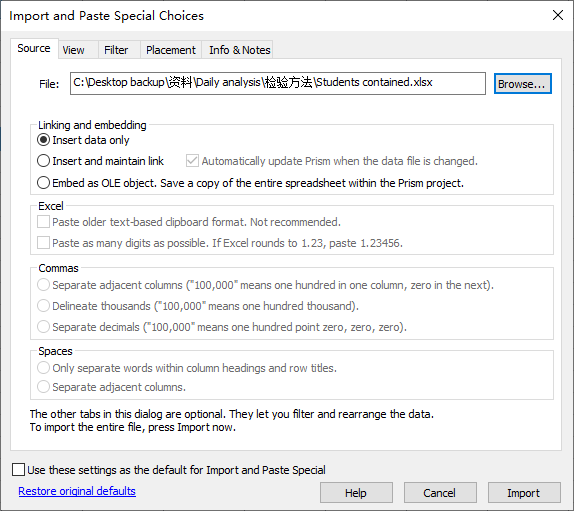The image size is (574, 511).
Task: Click the Browse button
Action: (522, 84)
